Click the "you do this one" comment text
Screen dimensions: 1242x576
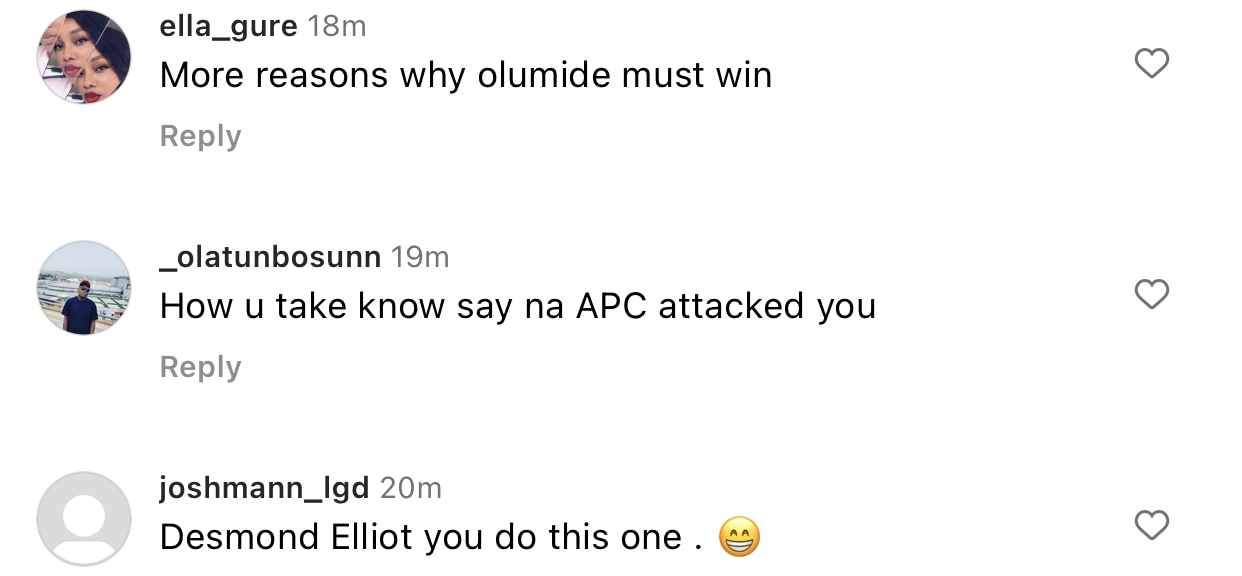click(x=553, y=538)
